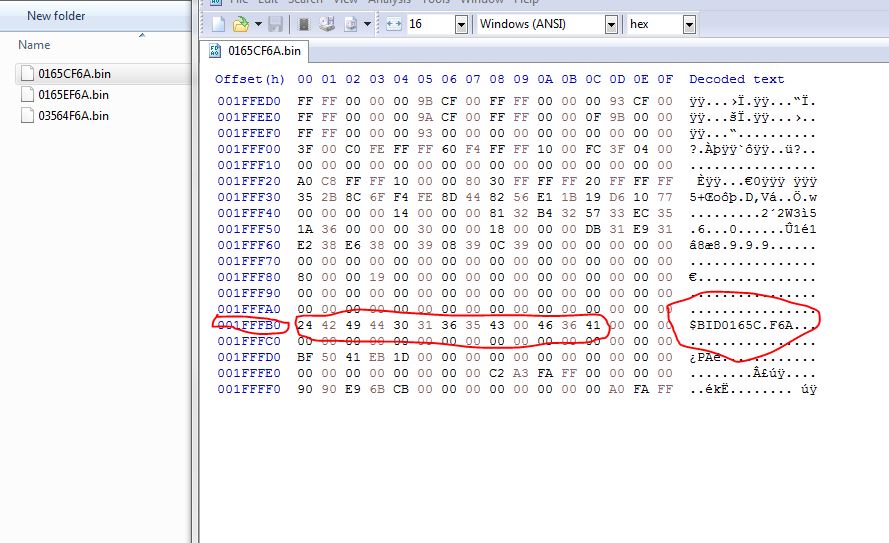Click the Save floppy disk icon

pyautogui.click(x=276, y=24)
